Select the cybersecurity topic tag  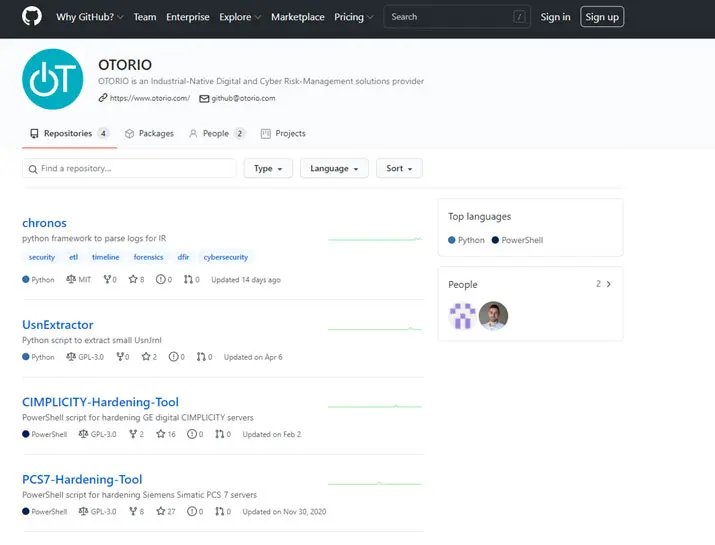[226, 257]
